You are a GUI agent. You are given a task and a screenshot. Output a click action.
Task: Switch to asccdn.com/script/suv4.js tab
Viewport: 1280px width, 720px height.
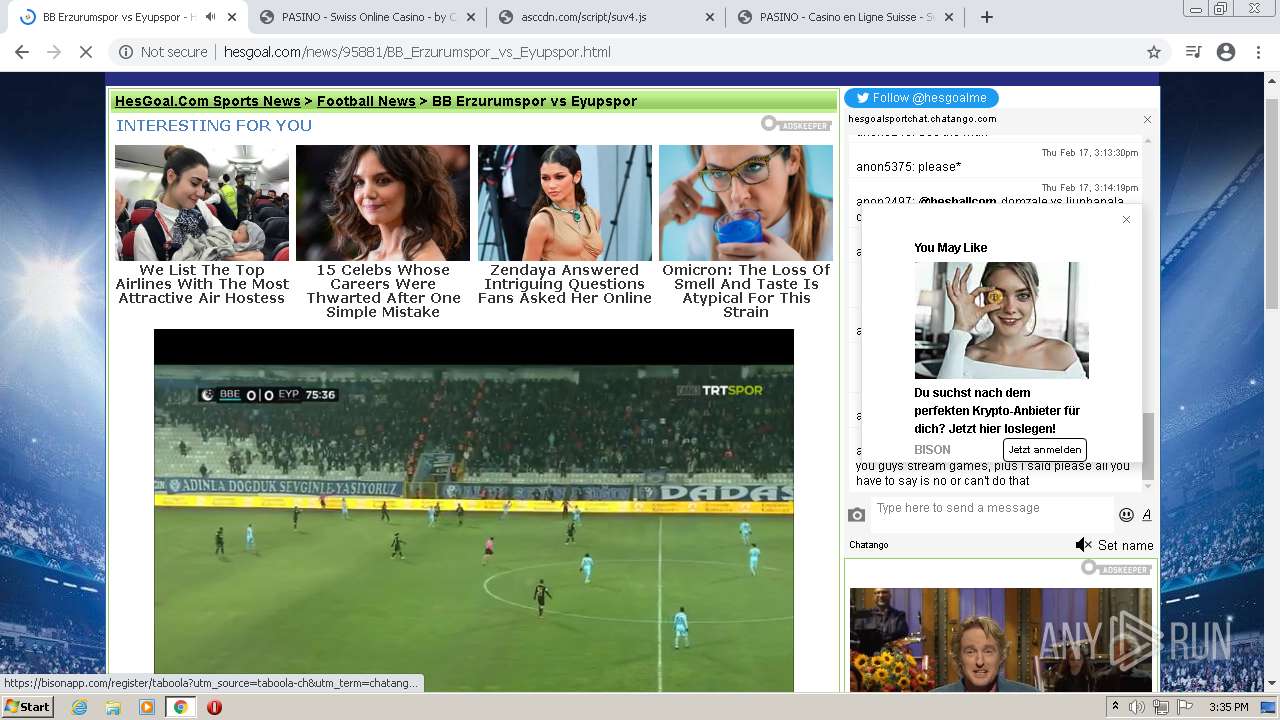(583, 17)
